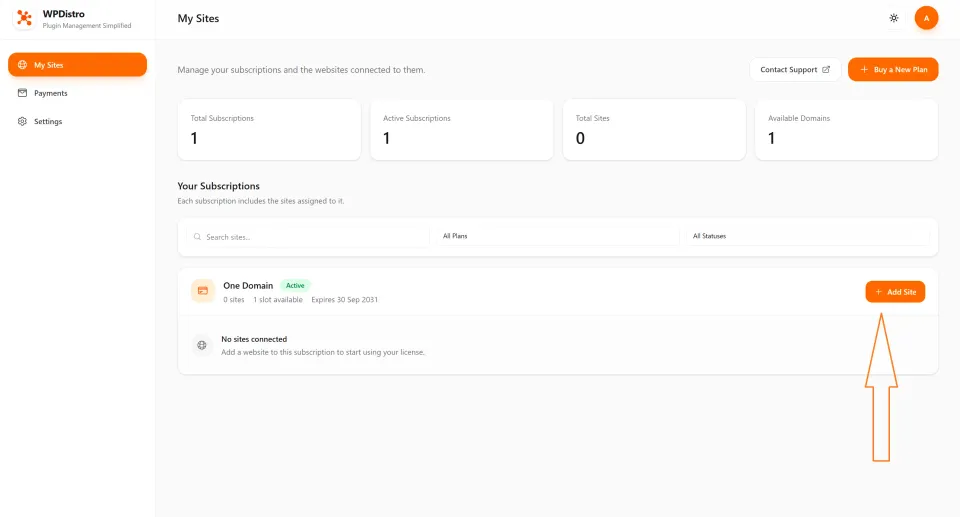Click the Contact Support button
The height and width of the screenshot is (517, 960).
point(795,70)
